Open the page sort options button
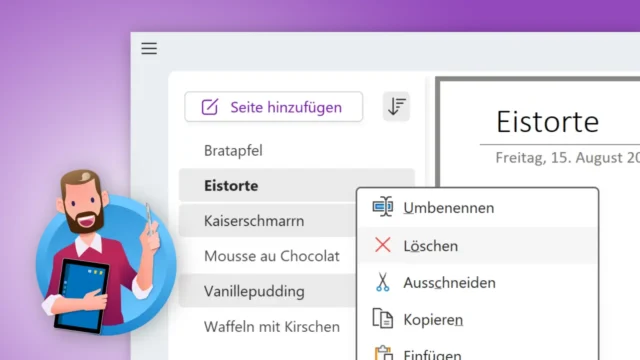This screenshot has height=360, width=640. tap(396, 107)
